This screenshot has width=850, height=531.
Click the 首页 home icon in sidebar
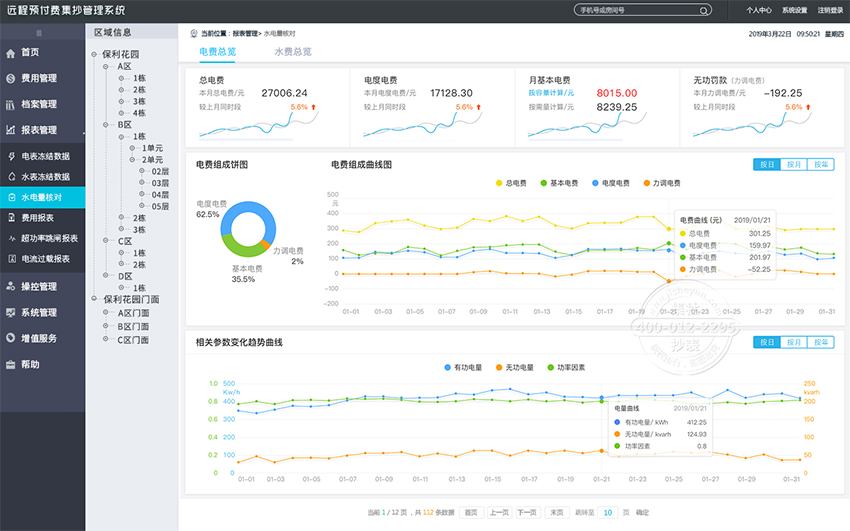coord(11,52)
